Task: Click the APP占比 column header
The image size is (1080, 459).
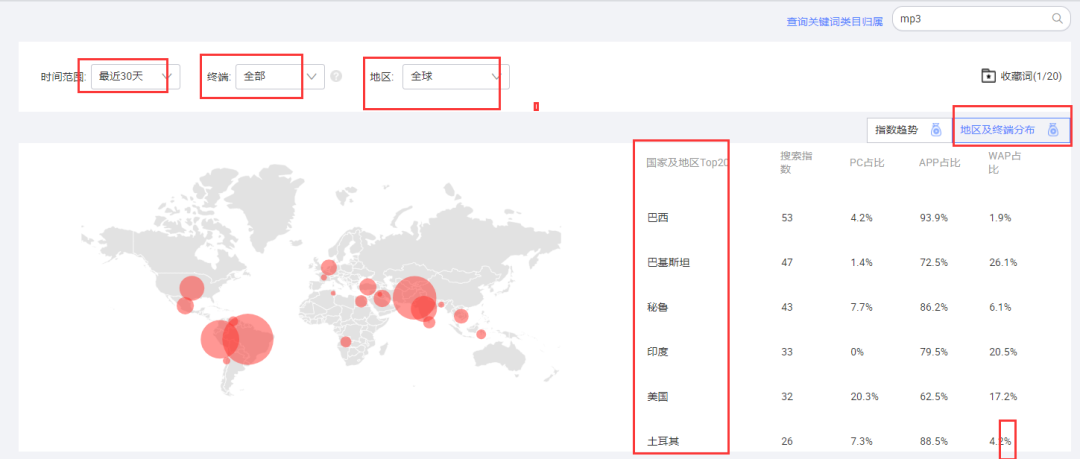Action: pyautogui.click(x=939, y=163)
